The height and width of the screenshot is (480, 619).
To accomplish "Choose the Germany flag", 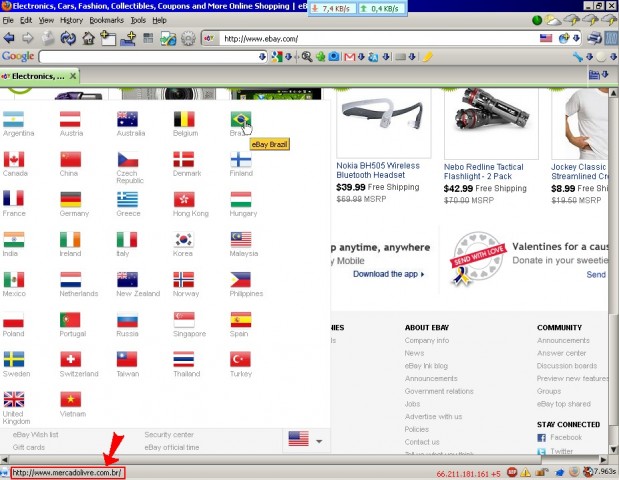I will 70,199.
